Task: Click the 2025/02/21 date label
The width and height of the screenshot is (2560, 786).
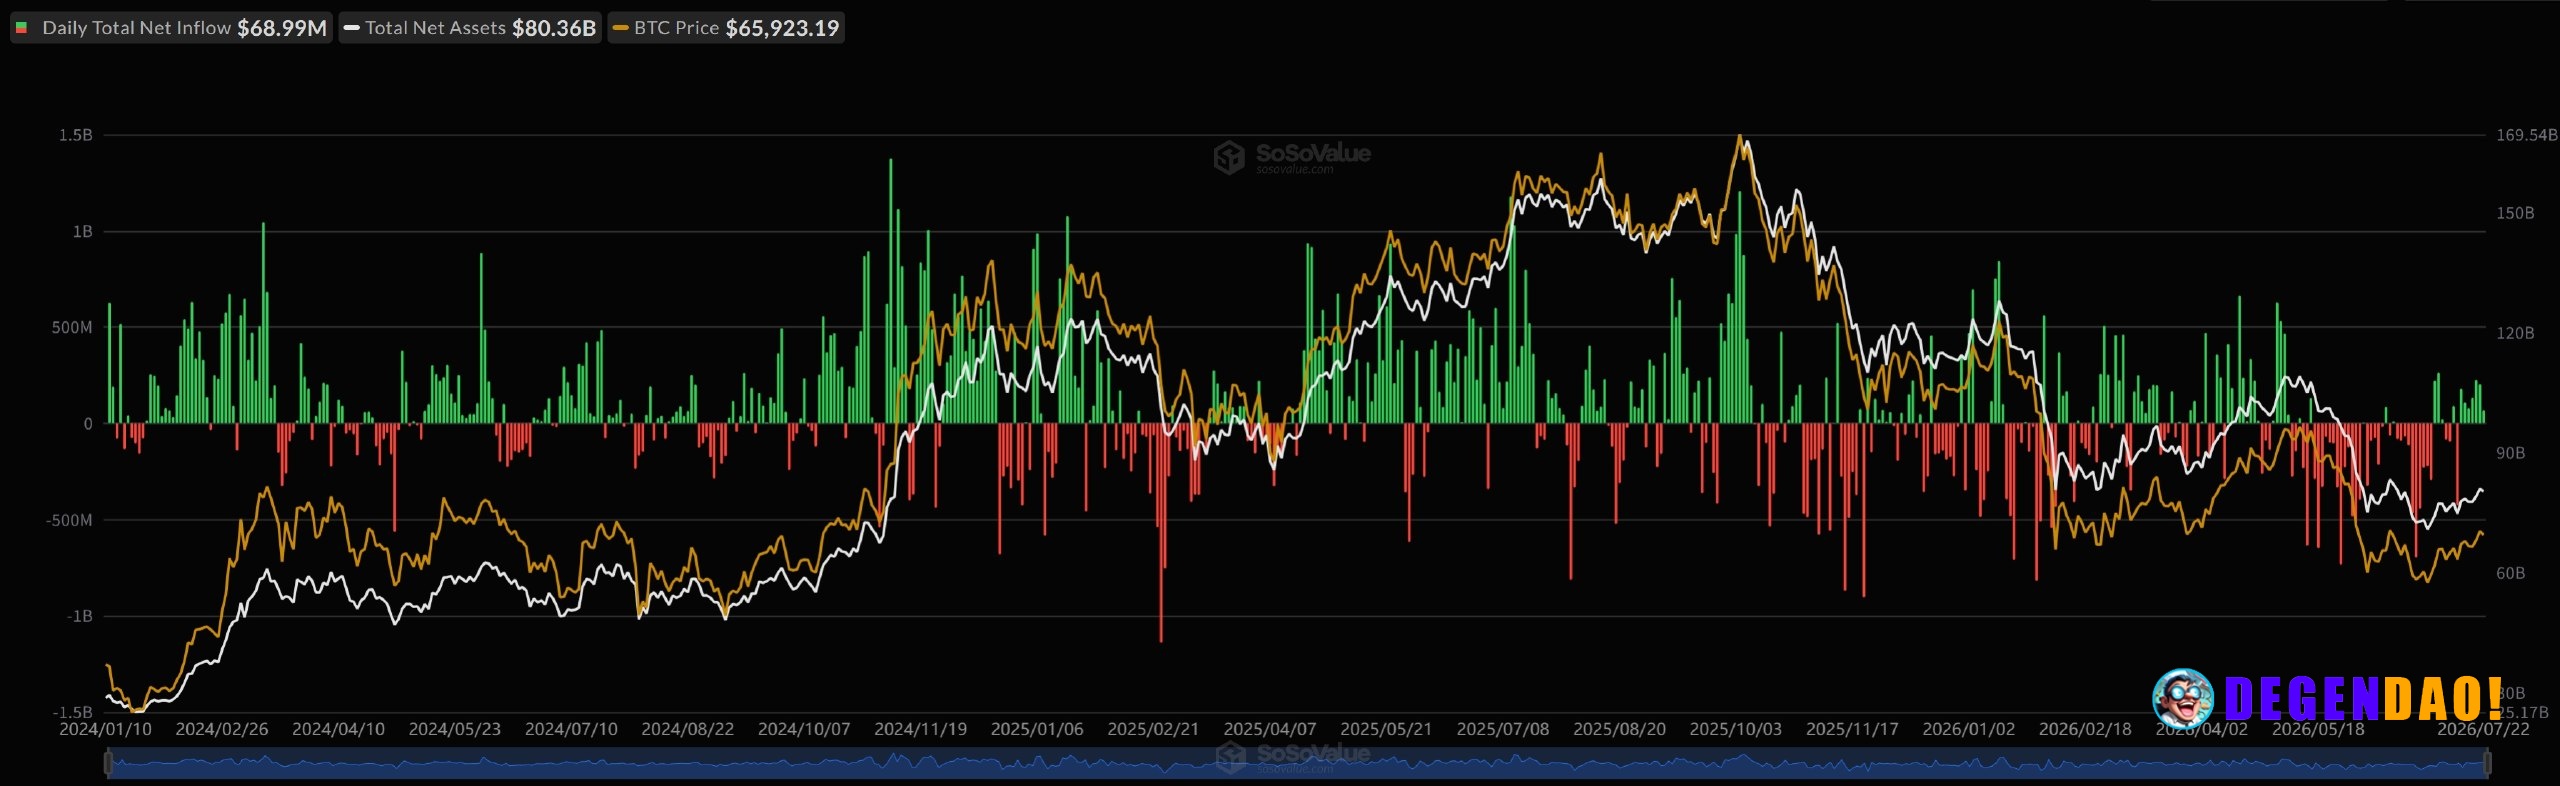Action: coord(1153,729)
